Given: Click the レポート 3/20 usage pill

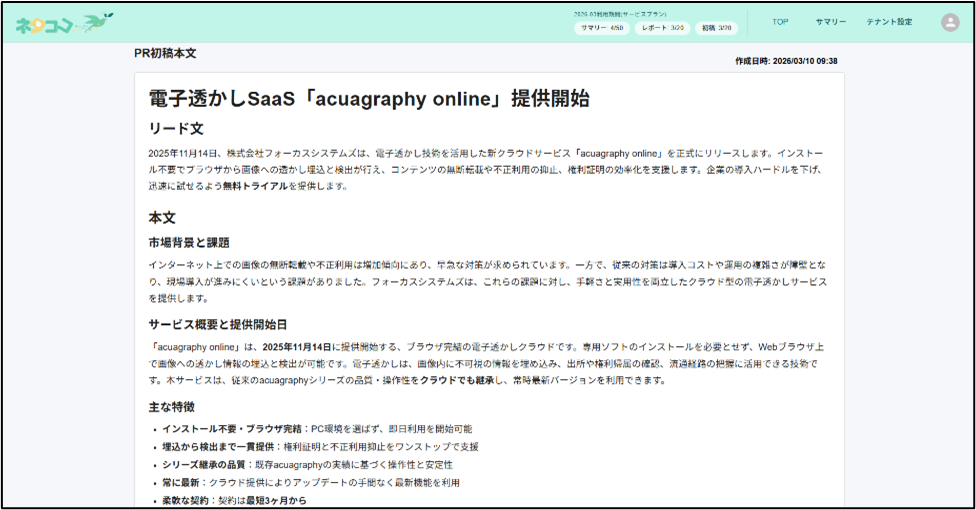Looking at the screenshot, I should click(x=662, y=28).
